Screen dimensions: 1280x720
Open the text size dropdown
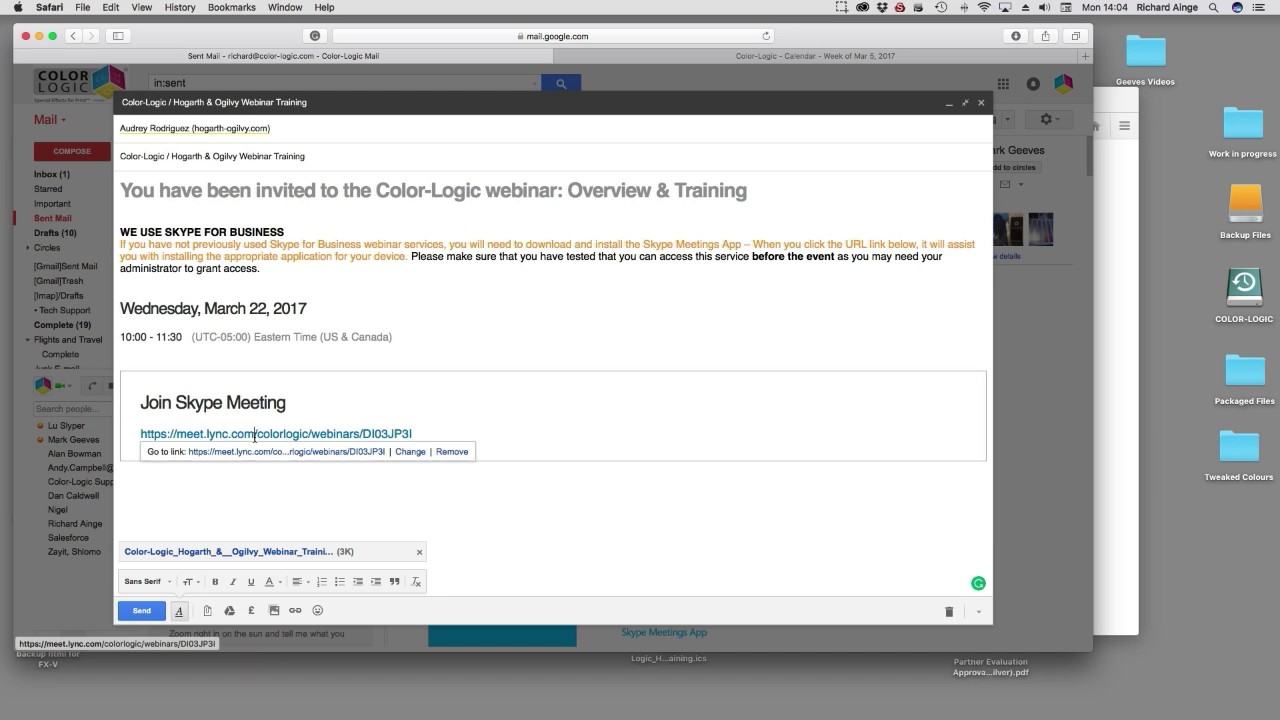[191, 582]
